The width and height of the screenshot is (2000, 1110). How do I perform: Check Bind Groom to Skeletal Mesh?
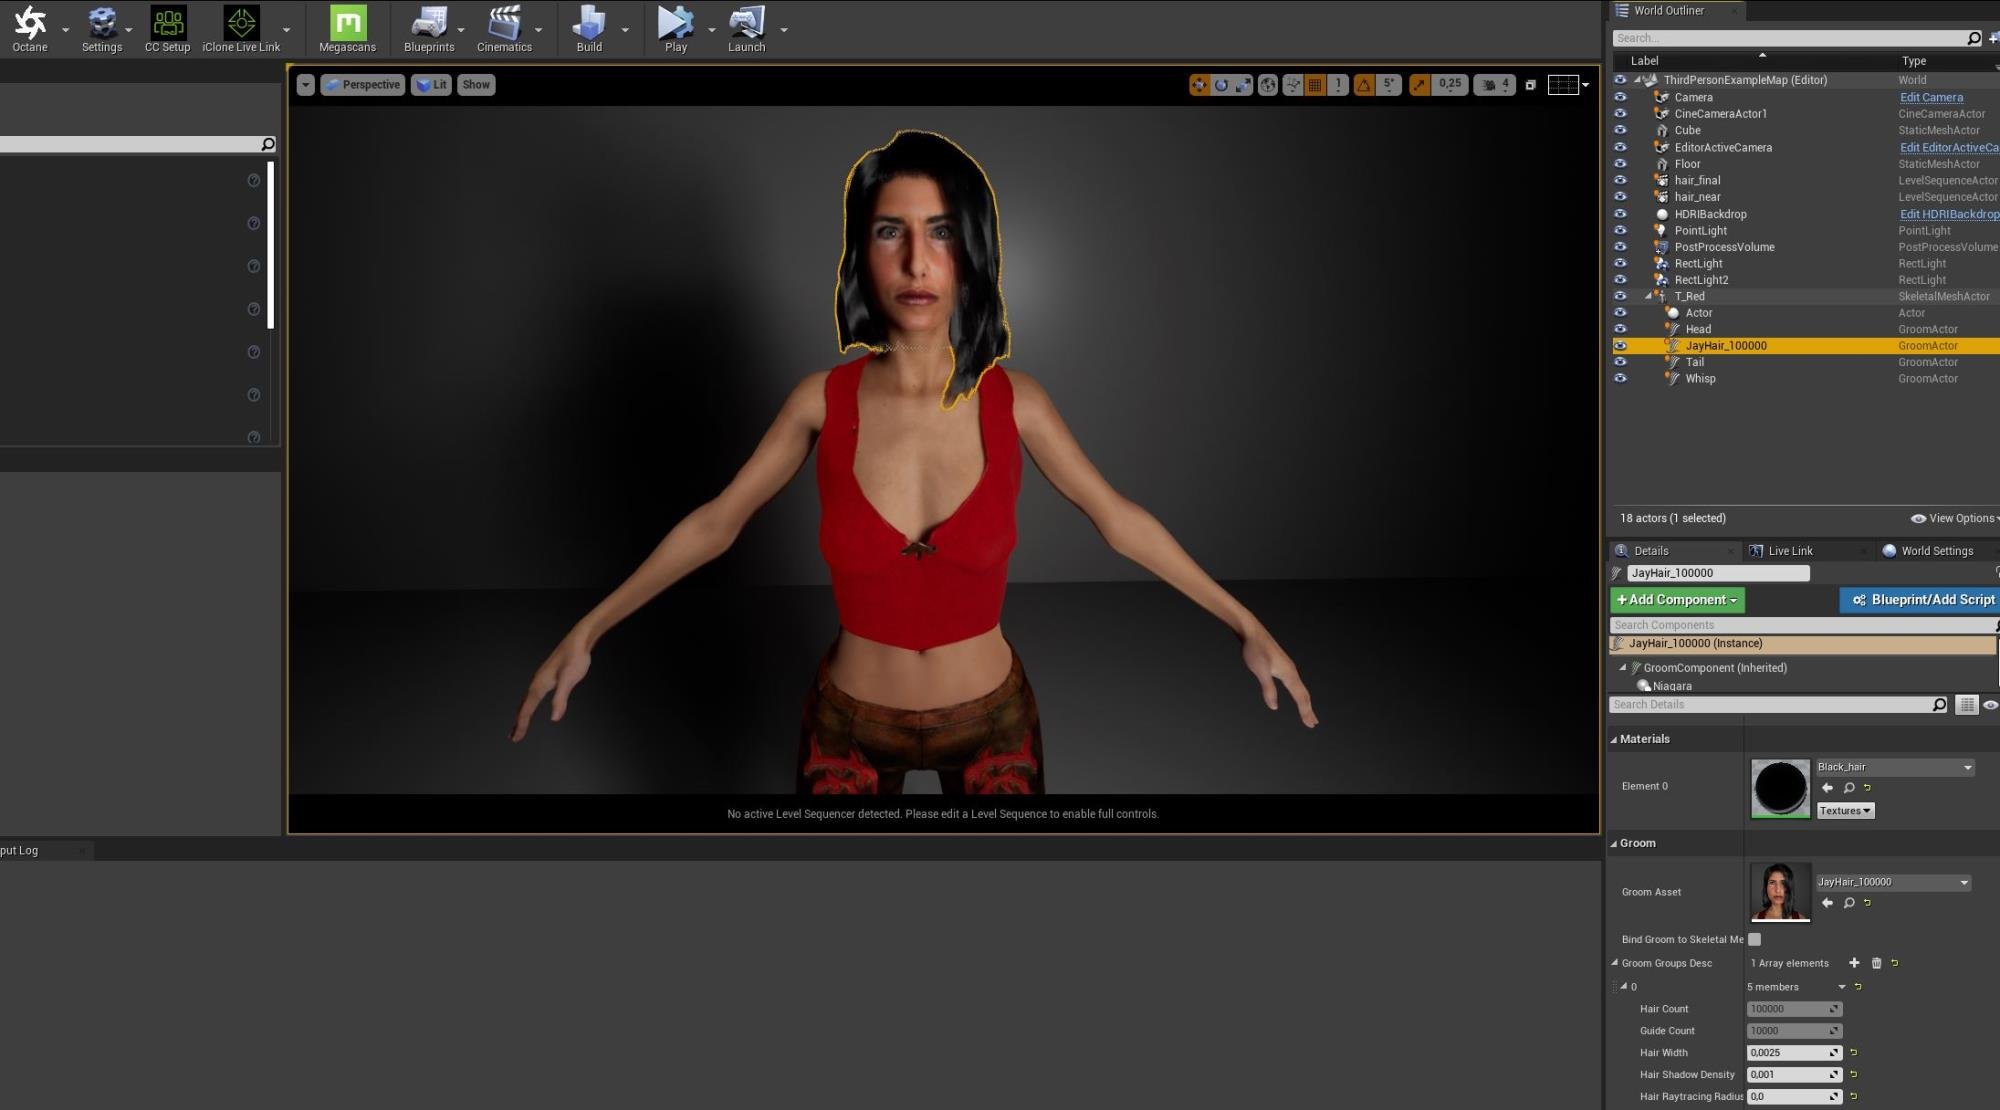(x=1754, y=939)
